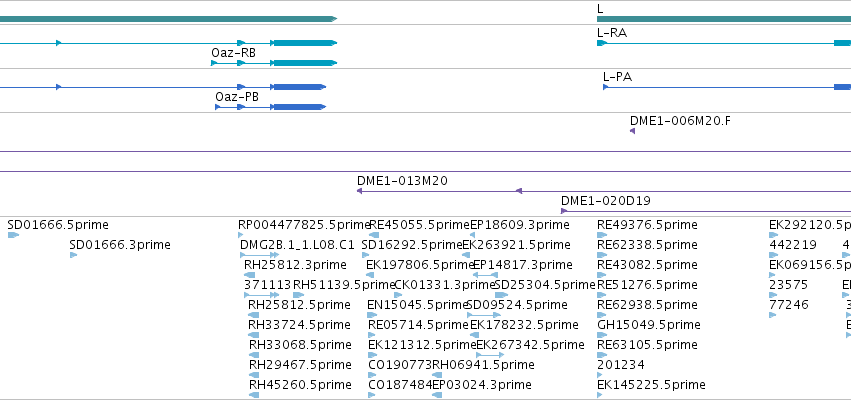Click the 201234 feature label
Image resolution: width=851 pixels, height=400 pixels.
tap(621, 365)
